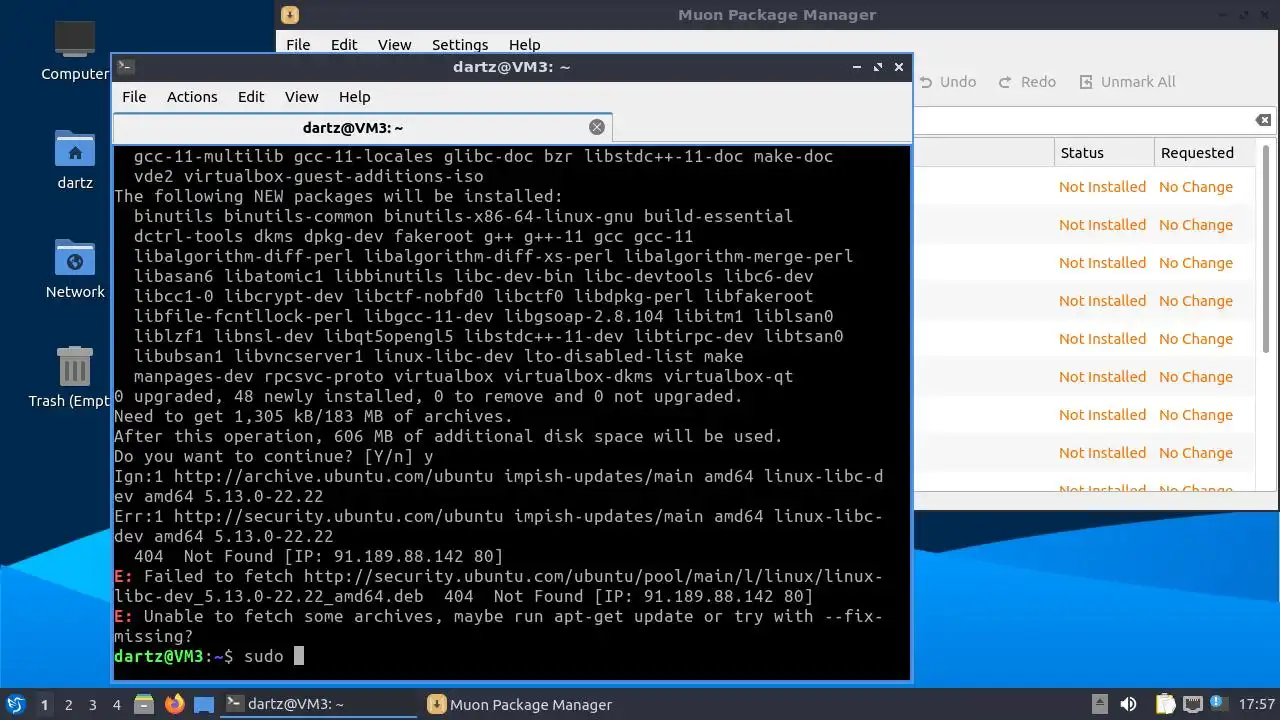
Task: Select the dartz@VM3 terminal tab
Action: click(363, 128)
